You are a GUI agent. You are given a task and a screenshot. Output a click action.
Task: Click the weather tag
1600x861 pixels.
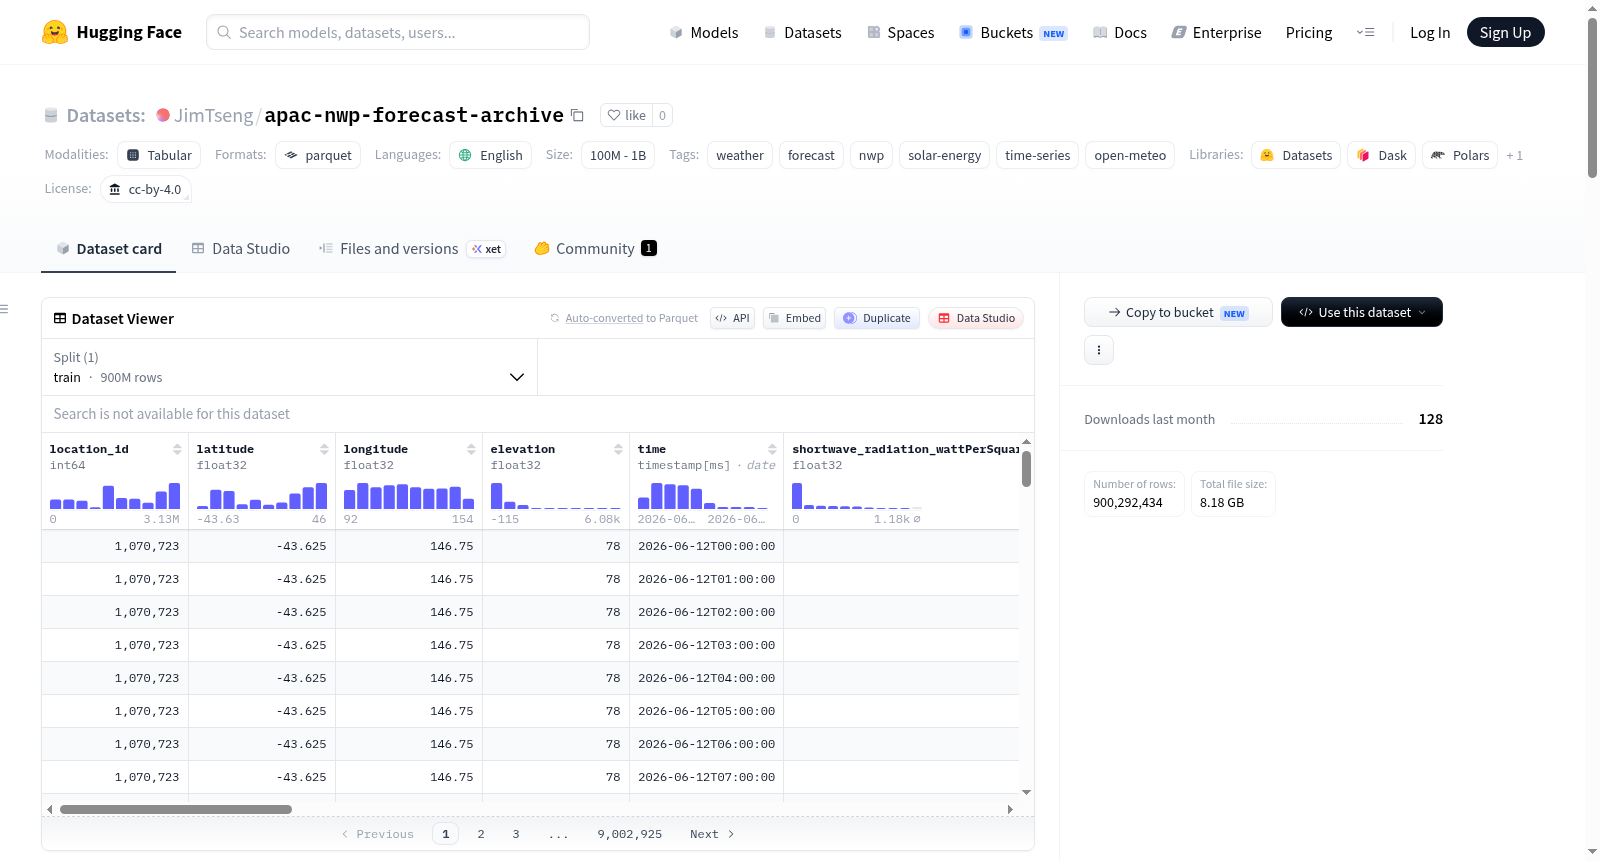[740, 155]
